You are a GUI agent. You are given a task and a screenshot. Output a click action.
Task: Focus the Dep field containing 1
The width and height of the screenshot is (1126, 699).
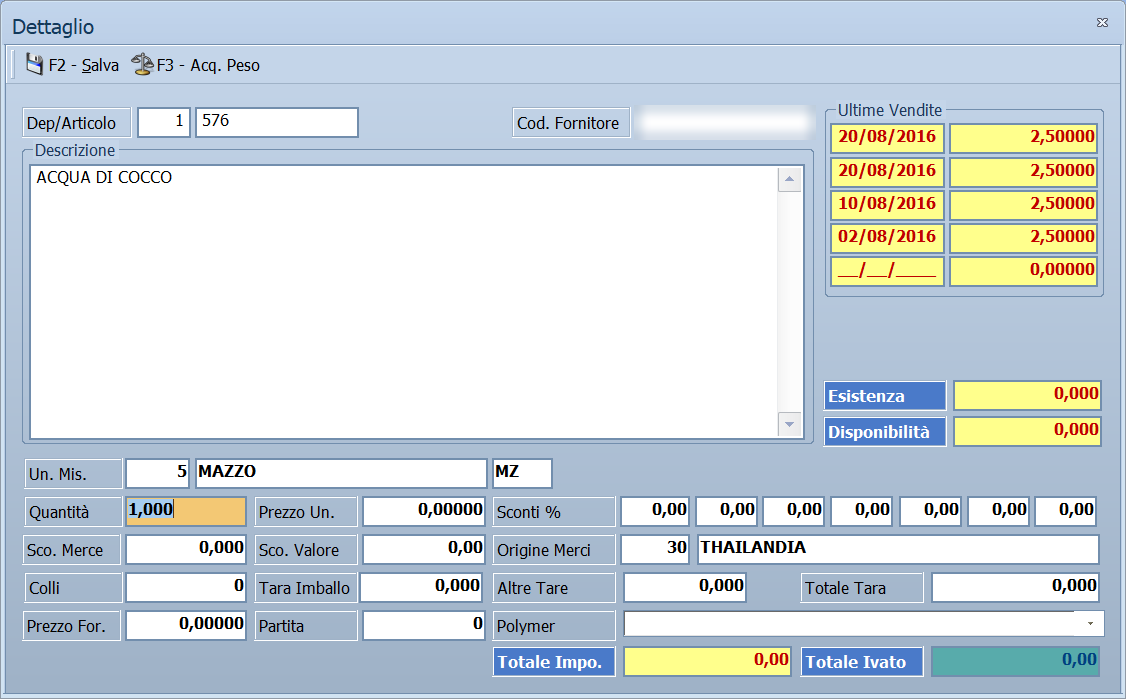(x=164, y=122)
